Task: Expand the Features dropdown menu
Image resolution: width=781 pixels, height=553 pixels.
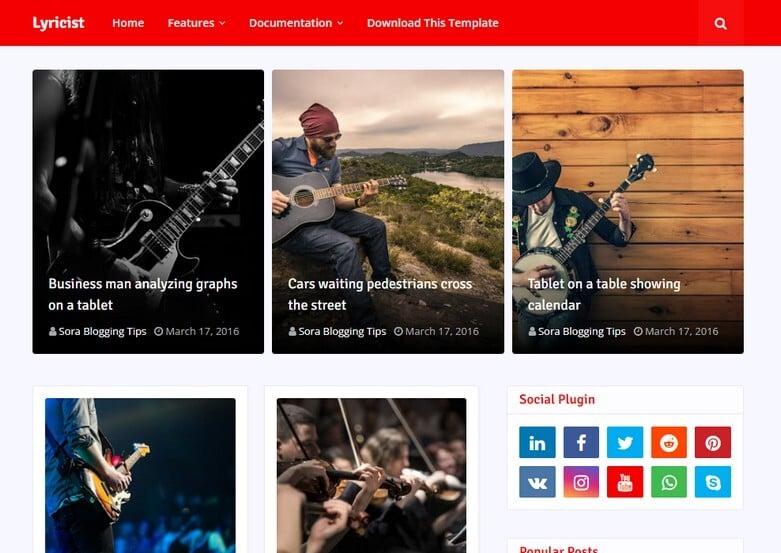Action: (x=196, y=23)
